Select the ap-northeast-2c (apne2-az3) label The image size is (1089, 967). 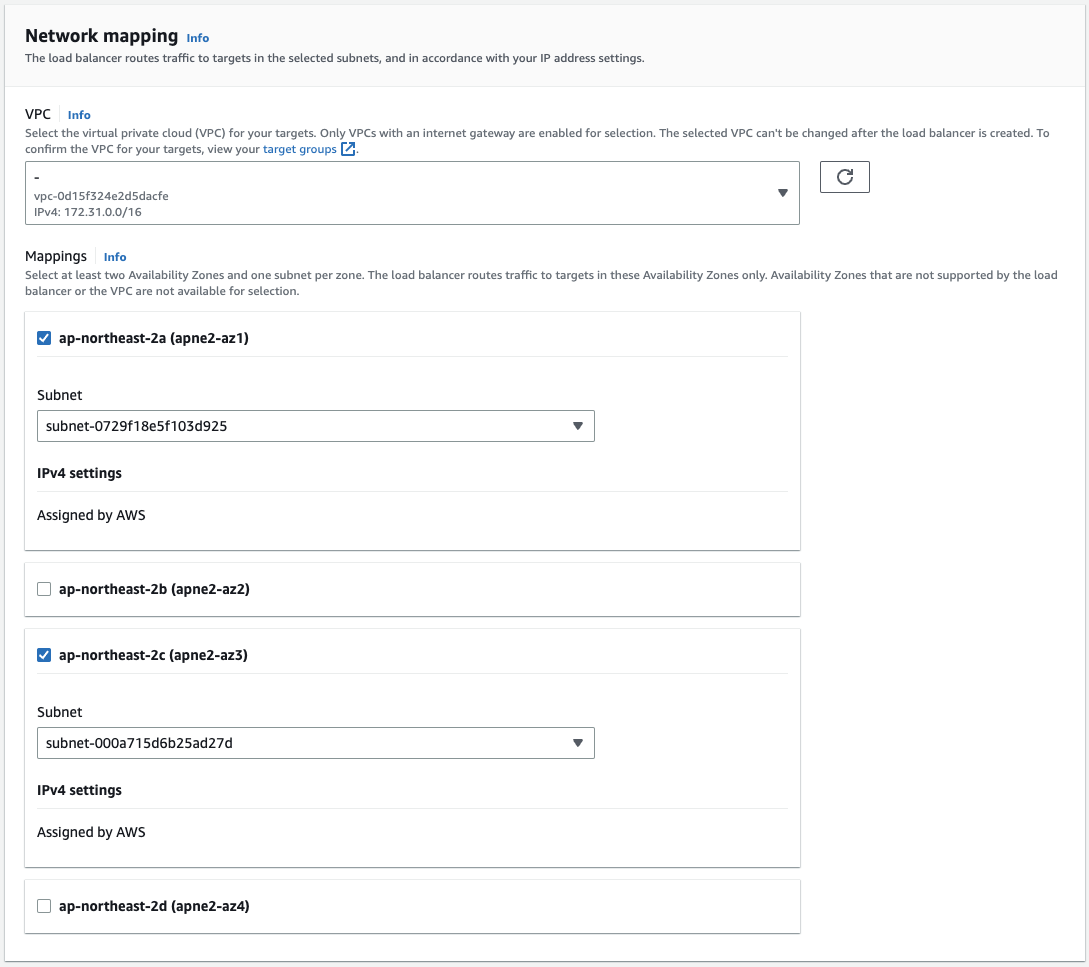point(153,655)
